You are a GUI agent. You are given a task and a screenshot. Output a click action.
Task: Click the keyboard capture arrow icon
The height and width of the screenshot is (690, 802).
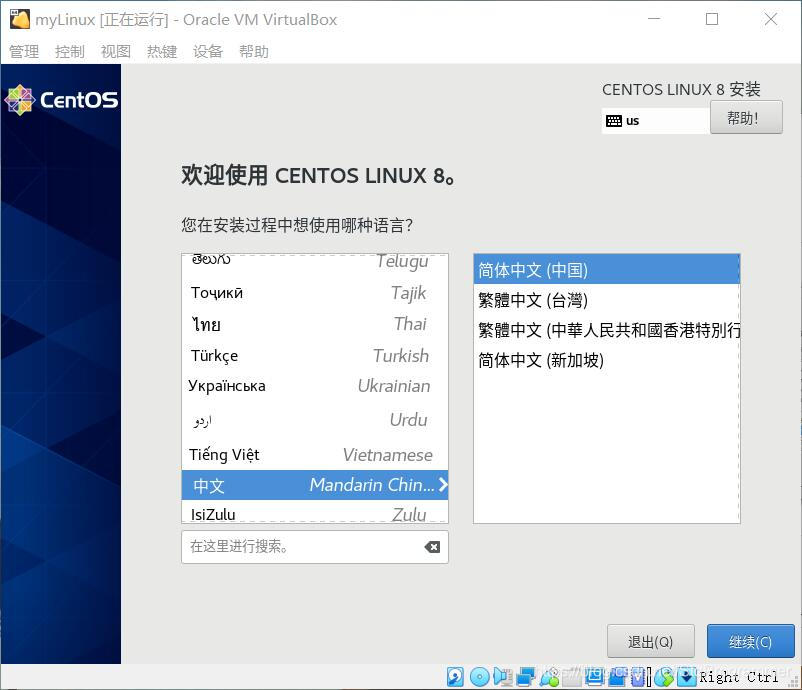(686, 677)
